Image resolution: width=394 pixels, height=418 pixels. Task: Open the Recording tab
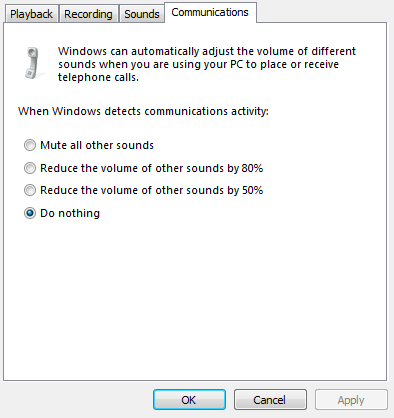[x=88, y=14]
